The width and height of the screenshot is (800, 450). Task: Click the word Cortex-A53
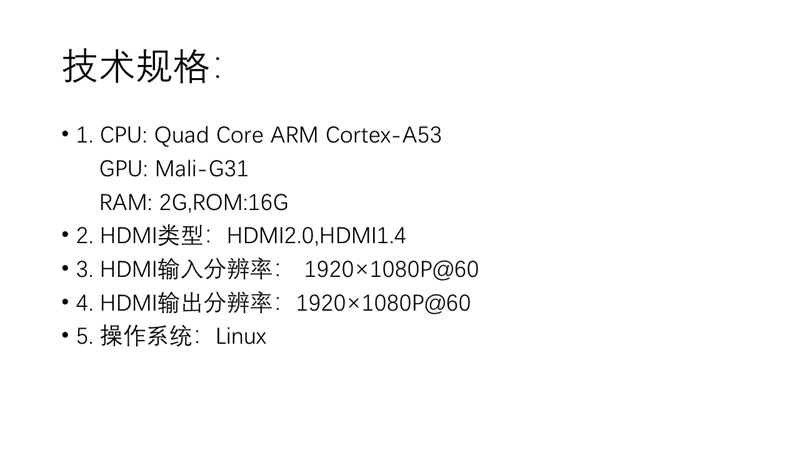pyautogui.click(x=384, y=135)
